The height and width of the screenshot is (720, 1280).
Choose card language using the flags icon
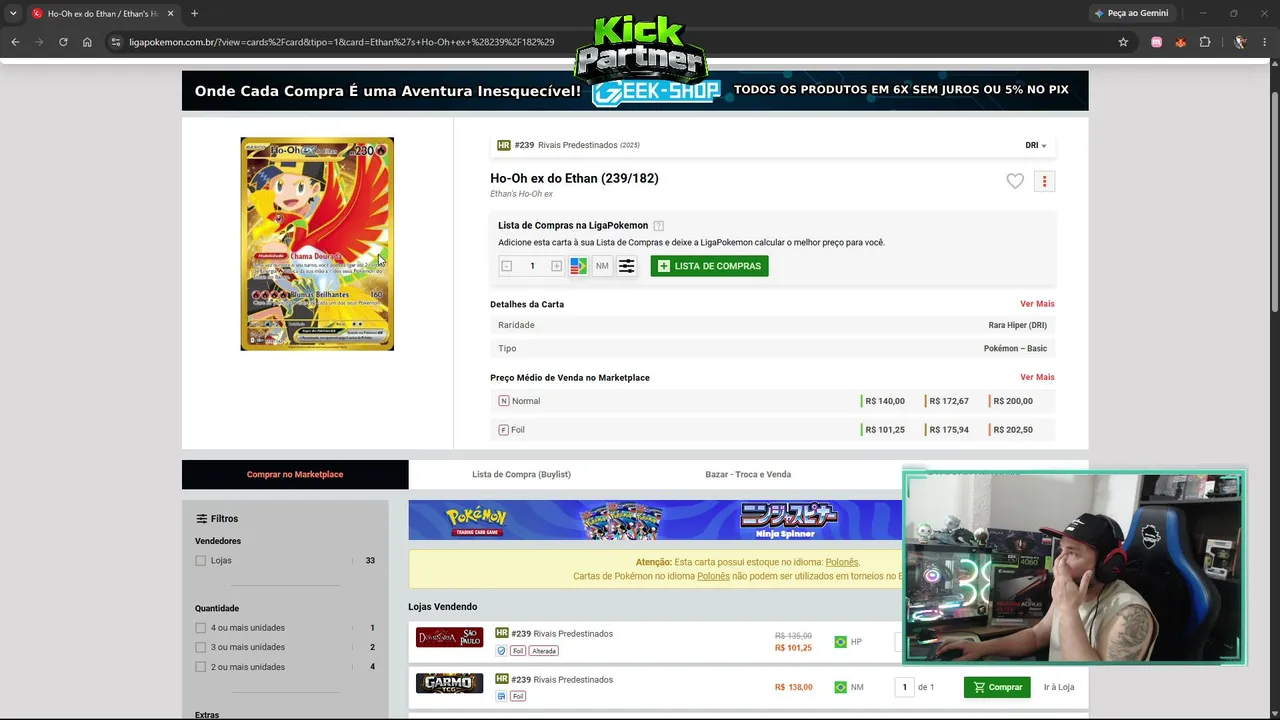[x=578, y=266]
